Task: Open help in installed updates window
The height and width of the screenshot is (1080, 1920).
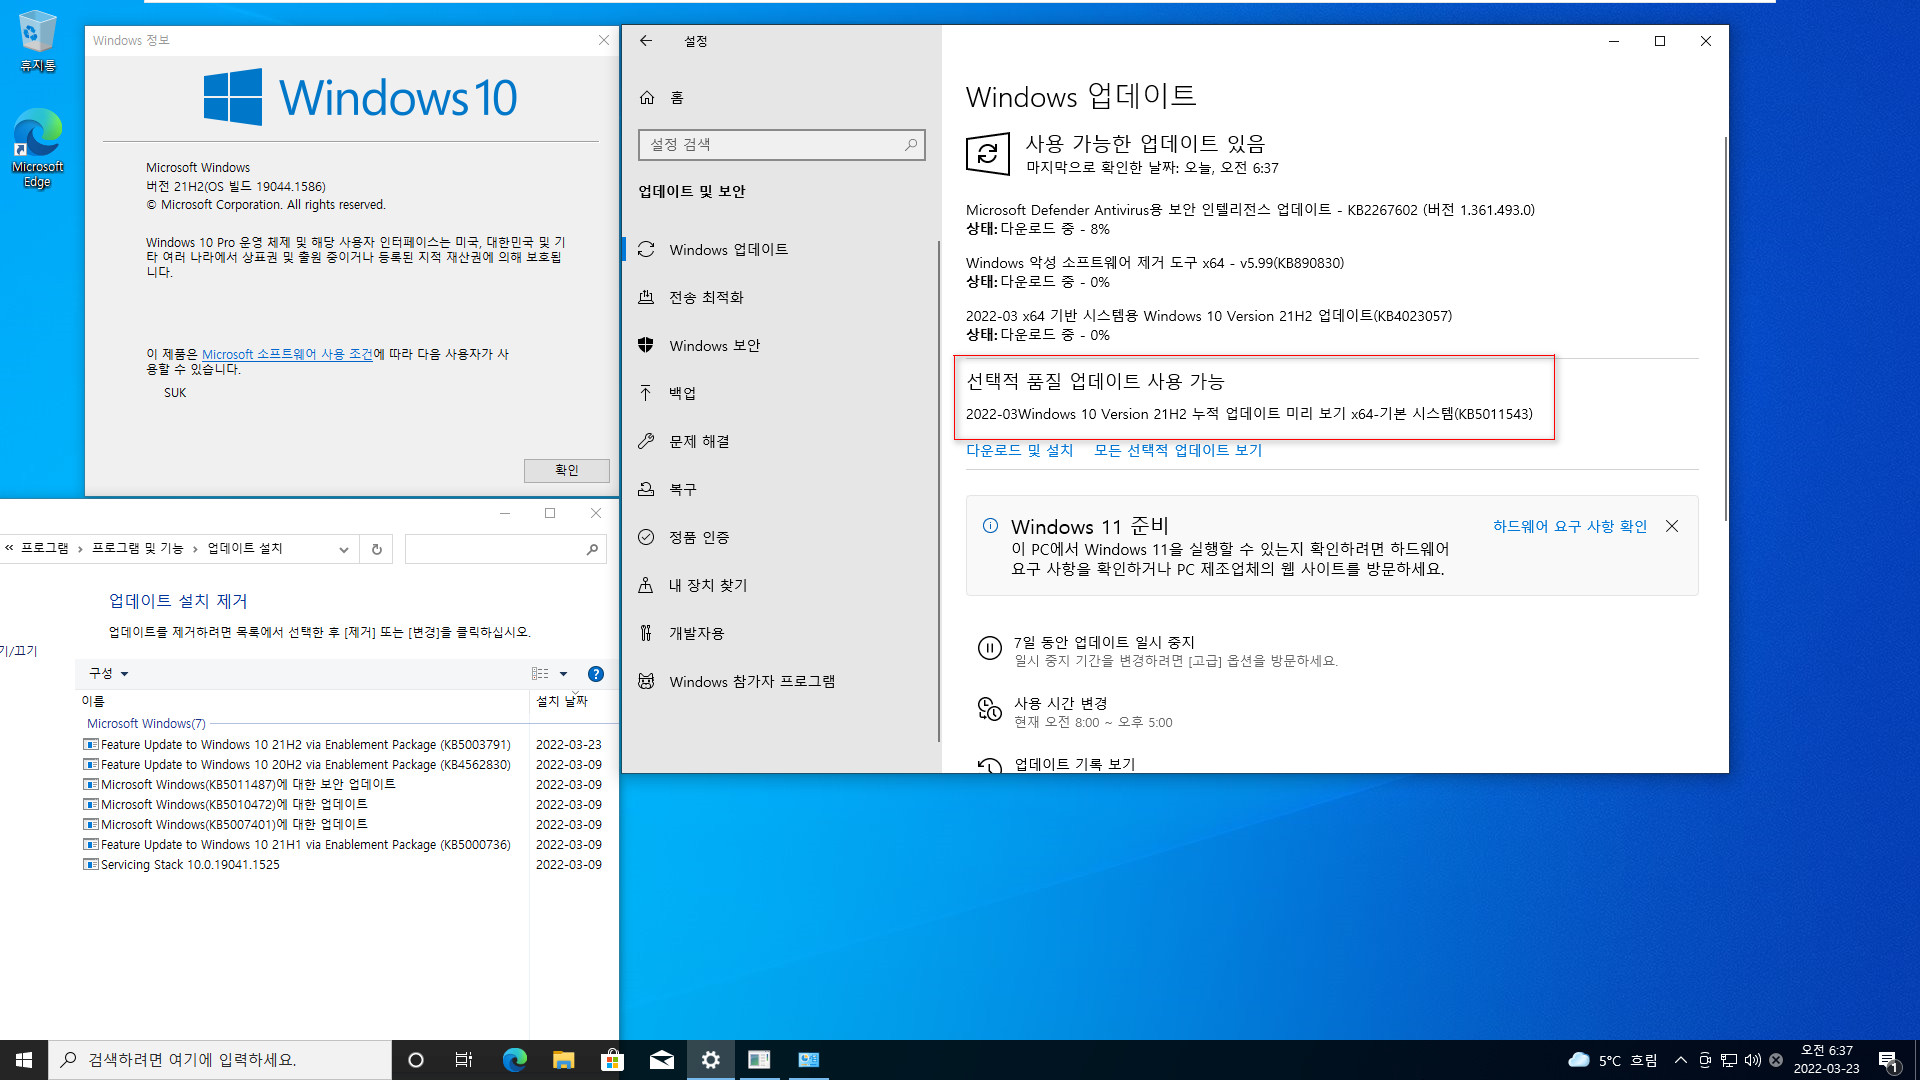Action: click(596, 674)
